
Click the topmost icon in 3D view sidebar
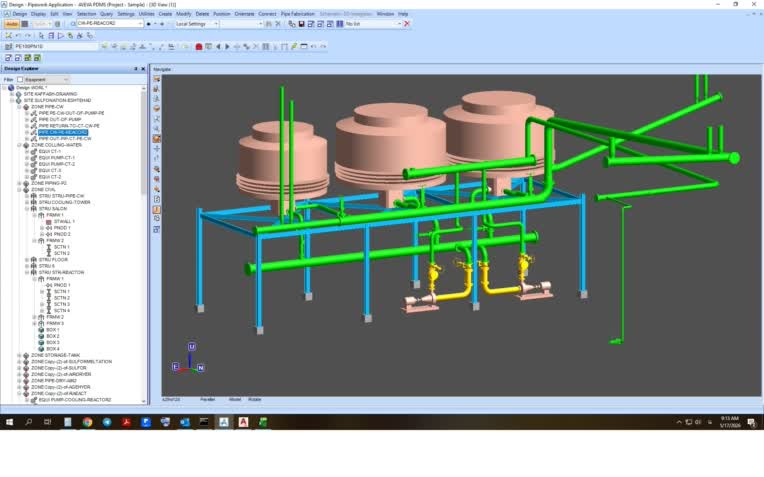[156, 79]
